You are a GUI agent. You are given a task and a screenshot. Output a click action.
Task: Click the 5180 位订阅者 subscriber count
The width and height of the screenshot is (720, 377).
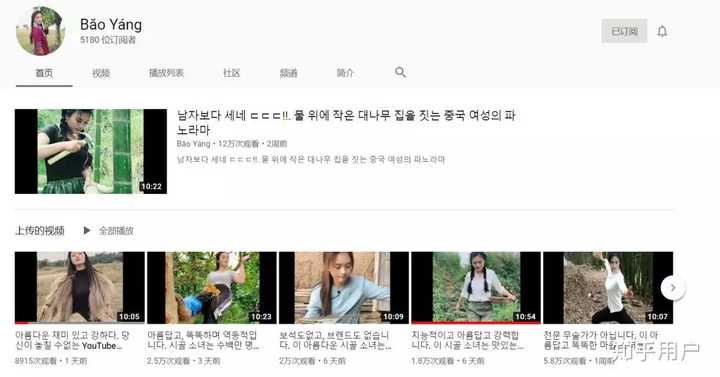click(x=108, y=40)
